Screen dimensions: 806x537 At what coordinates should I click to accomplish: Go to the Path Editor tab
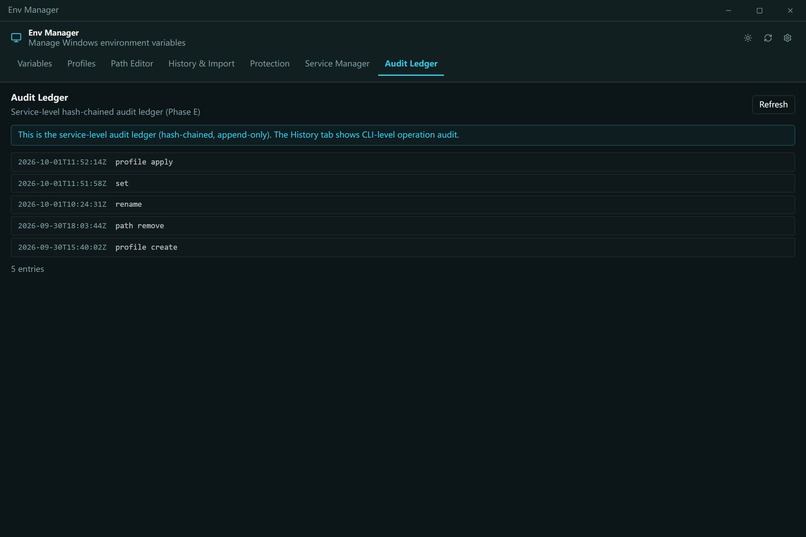pyautogui.click(x=132, y=64)
